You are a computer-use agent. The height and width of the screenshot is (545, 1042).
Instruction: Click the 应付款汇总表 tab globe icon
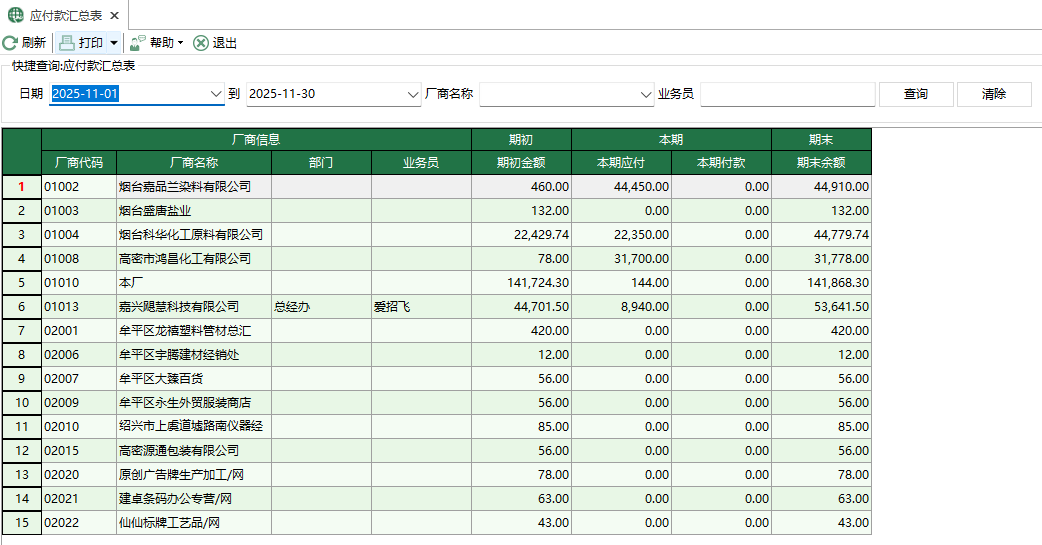point(16,16)
